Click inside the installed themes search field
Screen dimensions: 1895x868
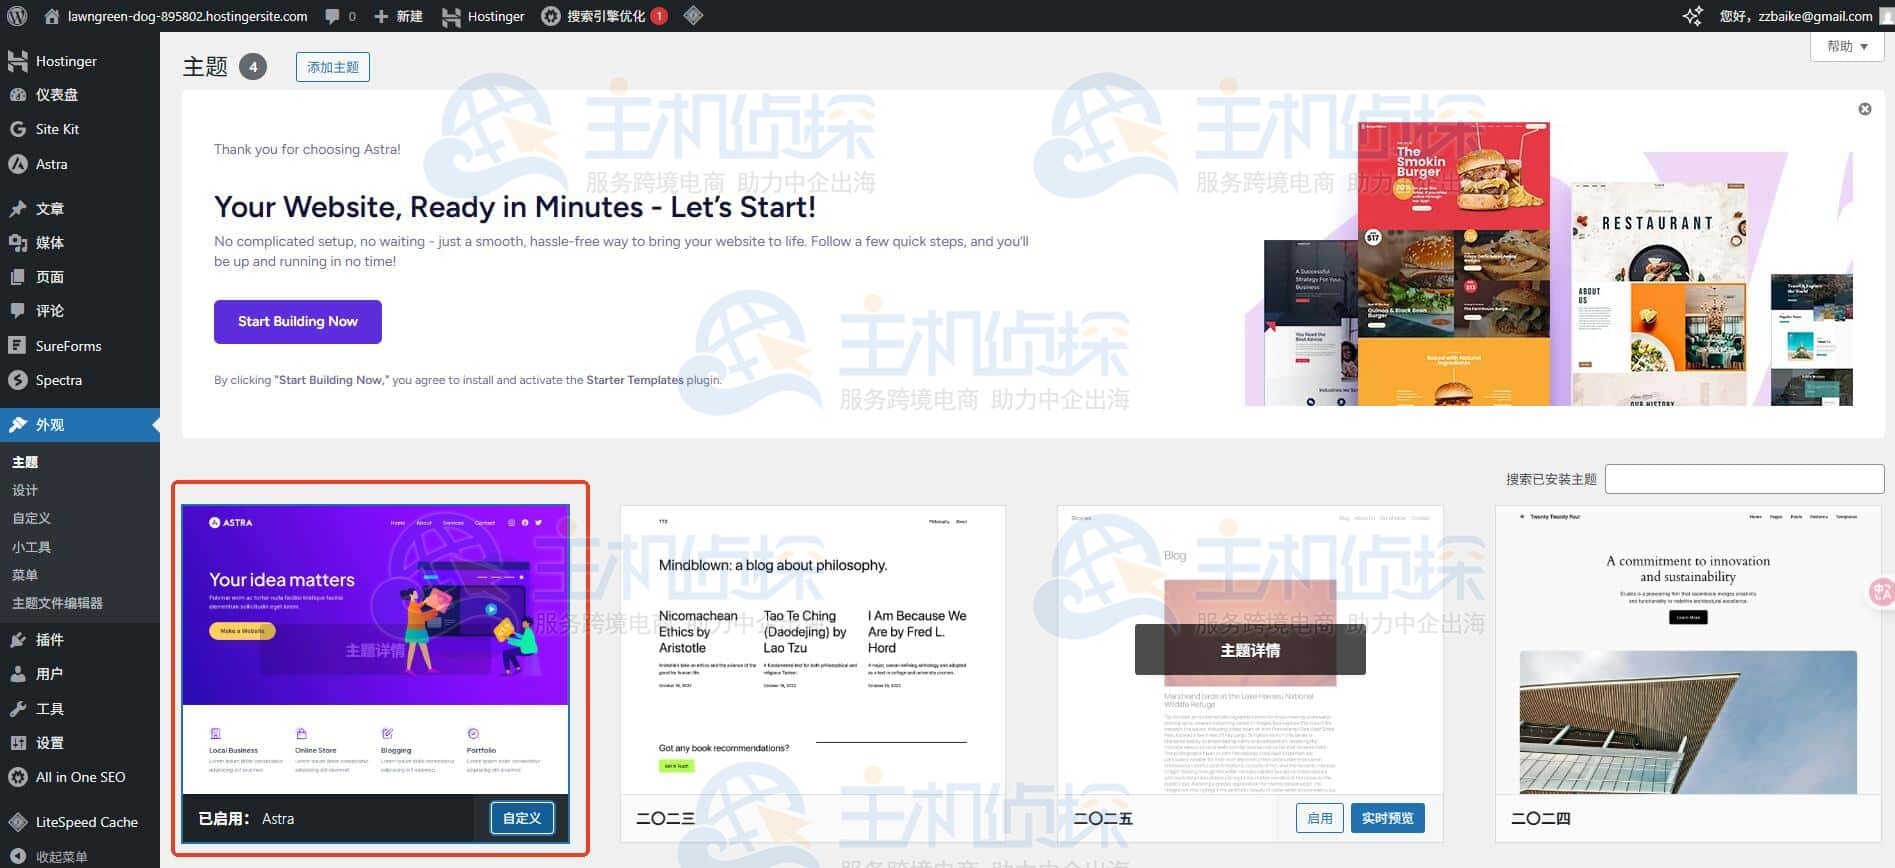(1743, 479)
